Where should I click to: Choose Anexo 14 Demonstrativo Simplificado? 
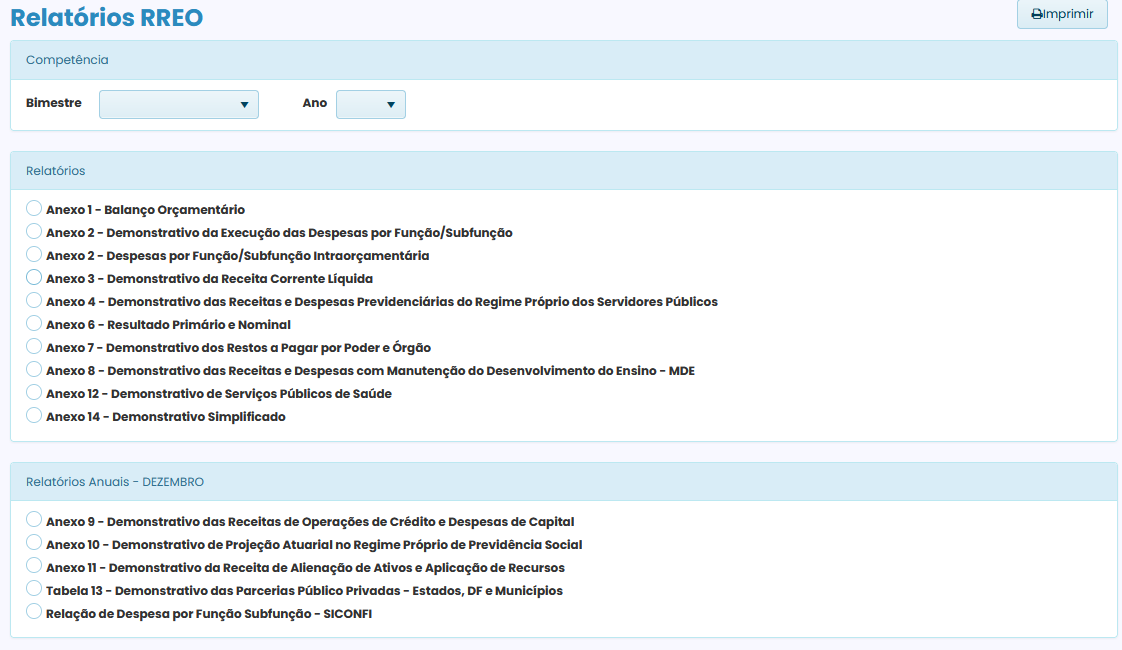tap(34, 416)
